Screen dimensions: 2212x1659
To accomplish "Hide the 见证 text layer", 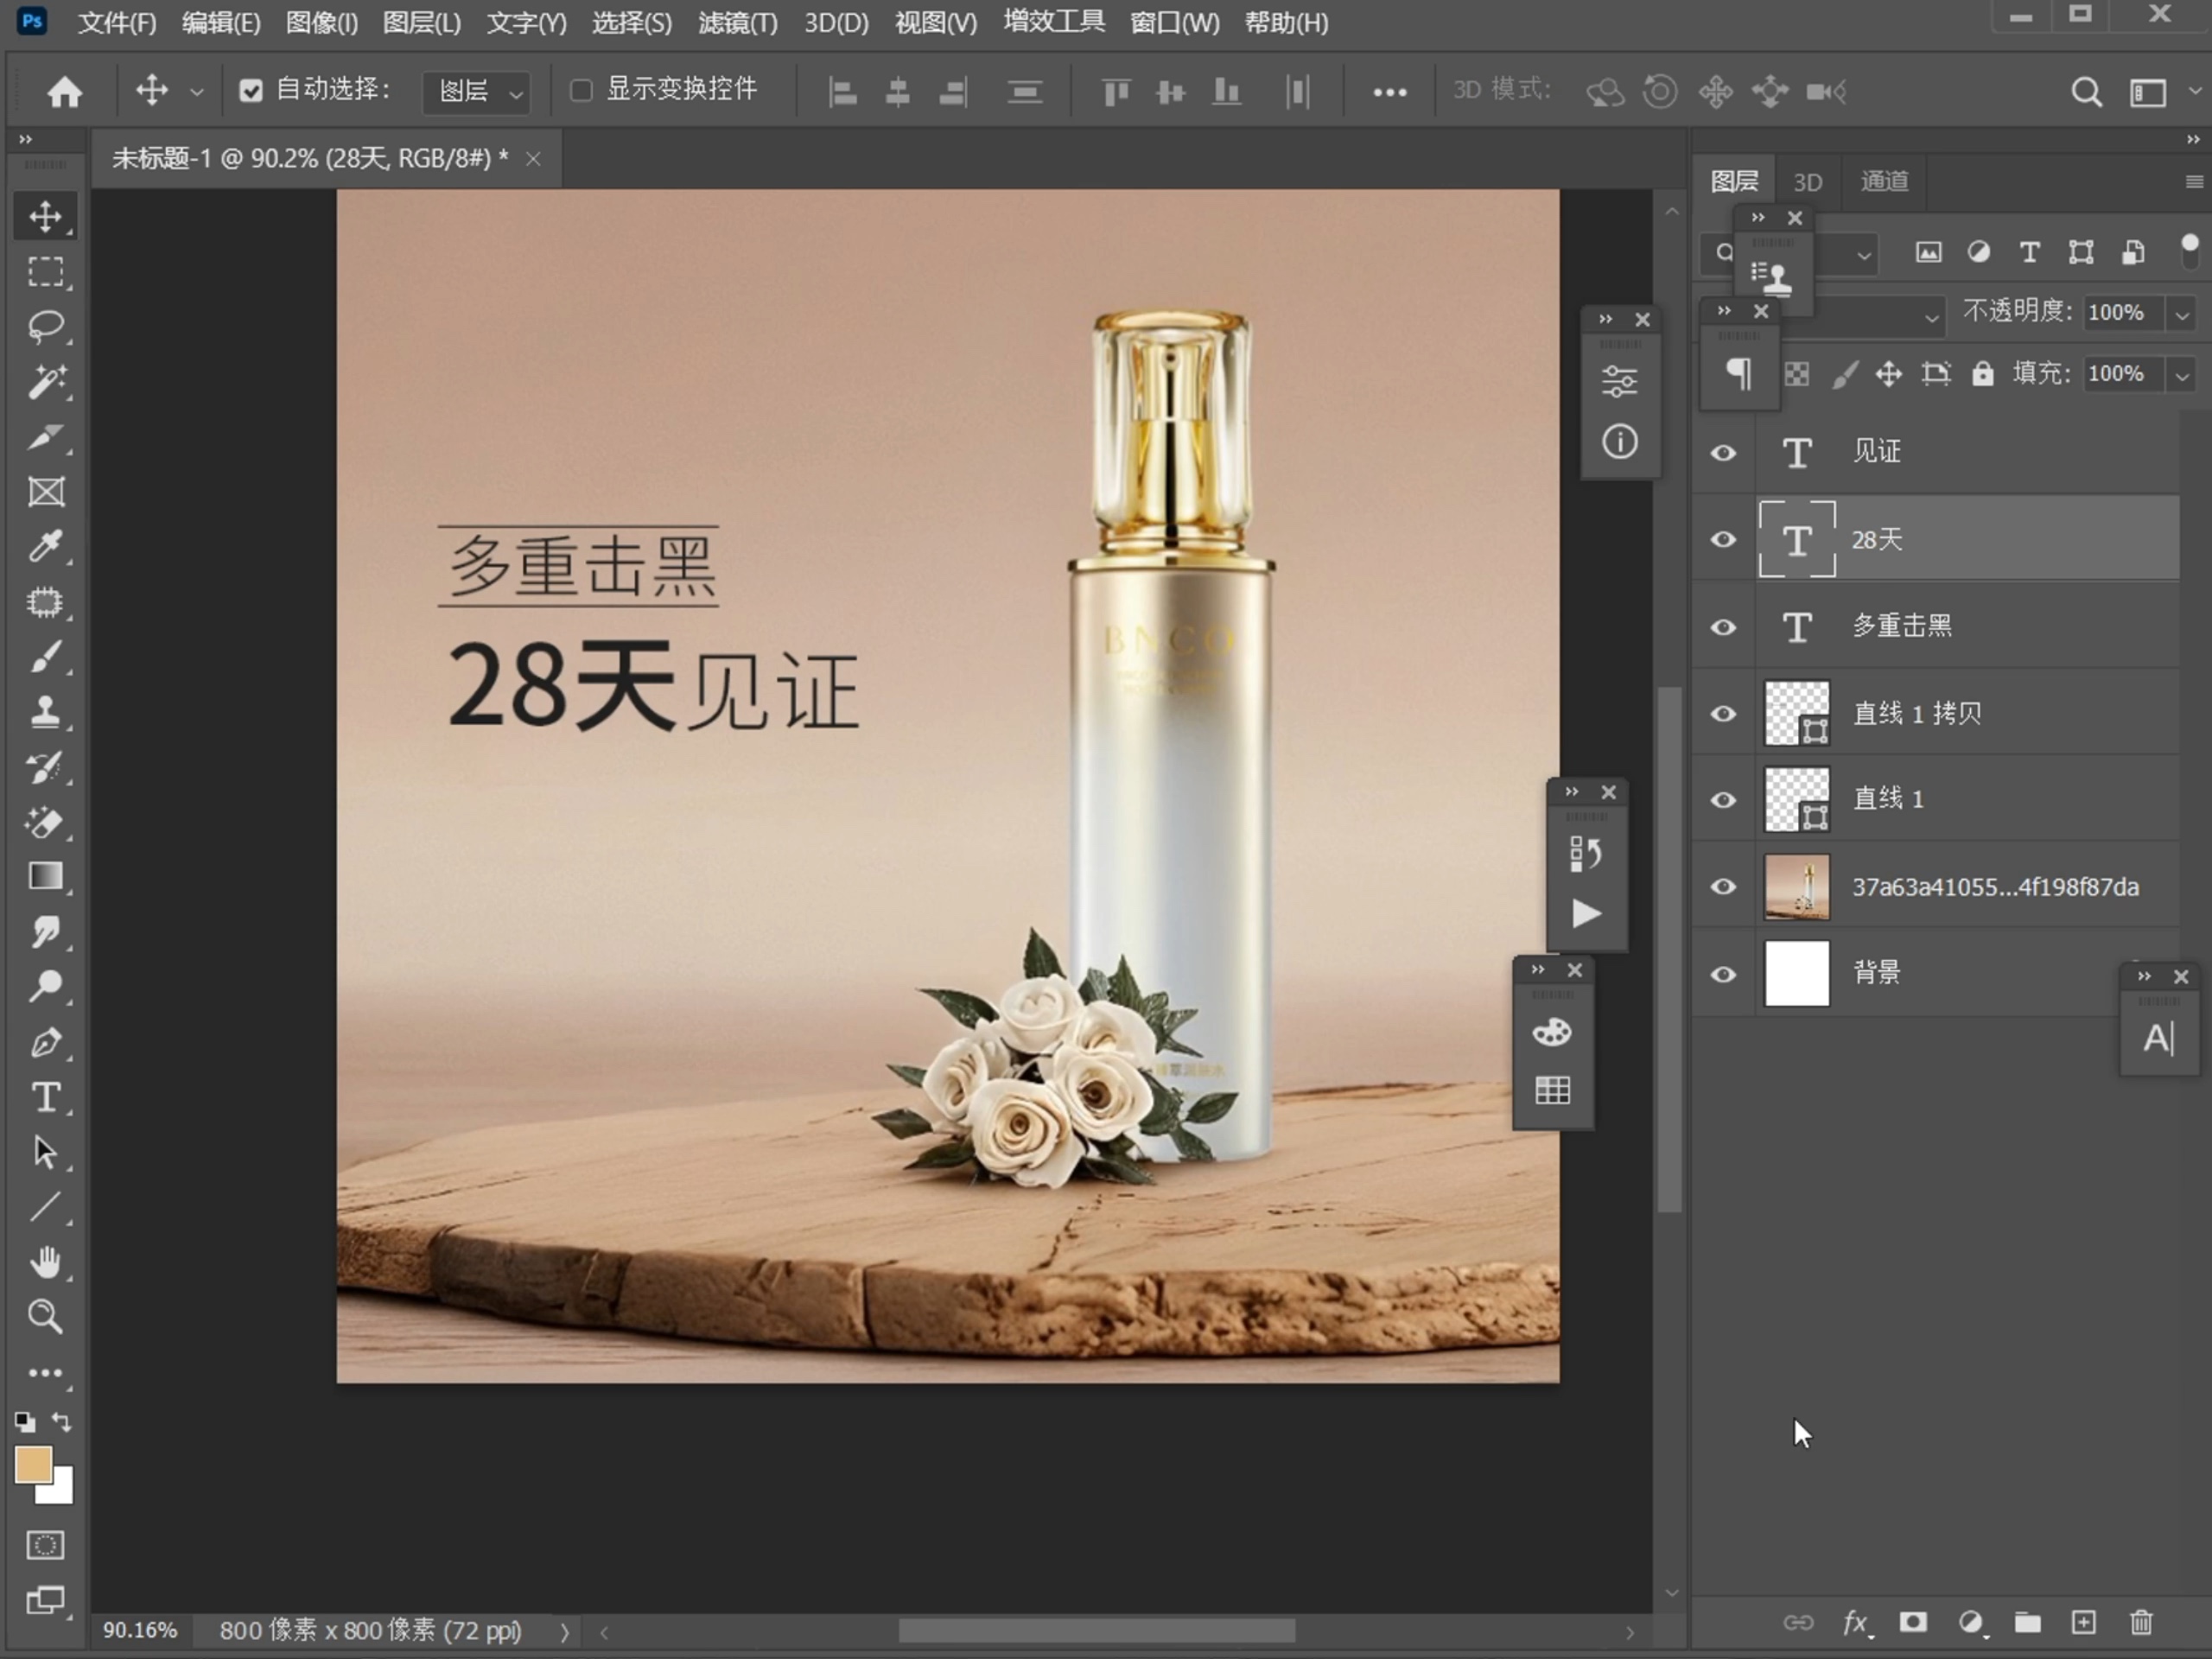I will 1723,453.
